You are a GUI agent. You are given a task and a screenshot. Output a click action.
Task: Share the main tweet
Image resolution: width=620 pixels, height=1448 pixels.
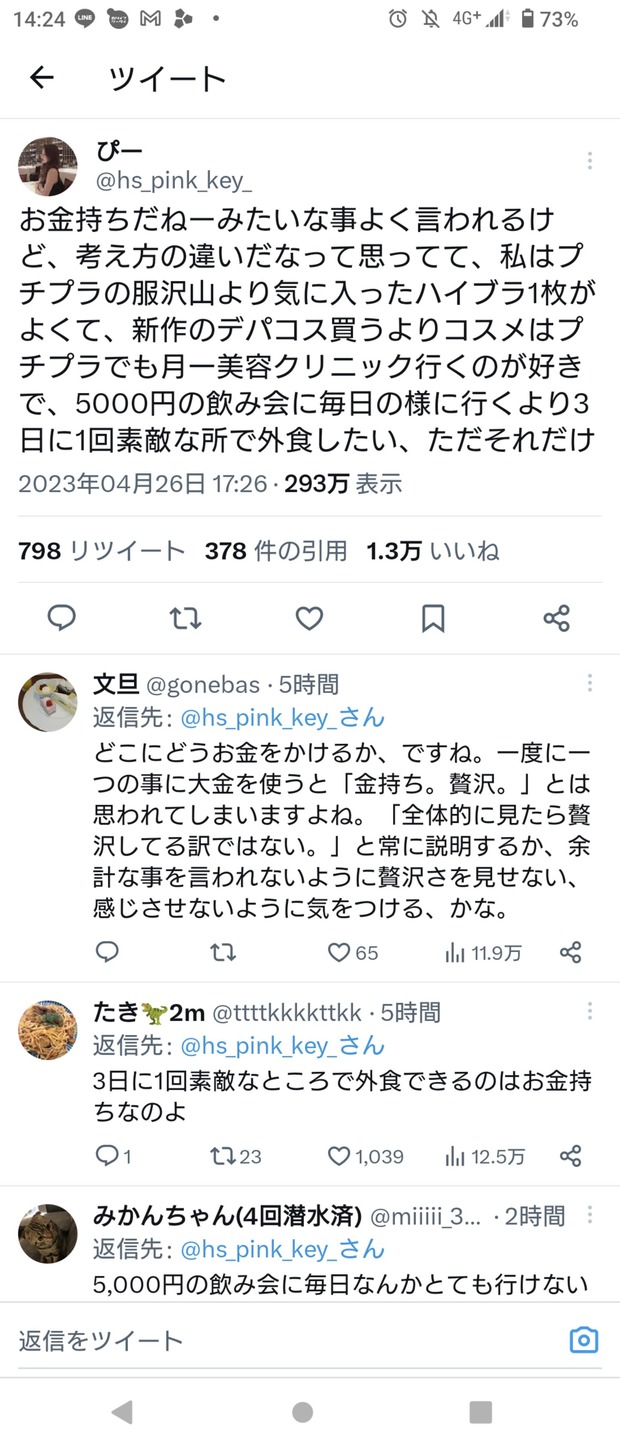pyautogui.click(x=556, y=618)
